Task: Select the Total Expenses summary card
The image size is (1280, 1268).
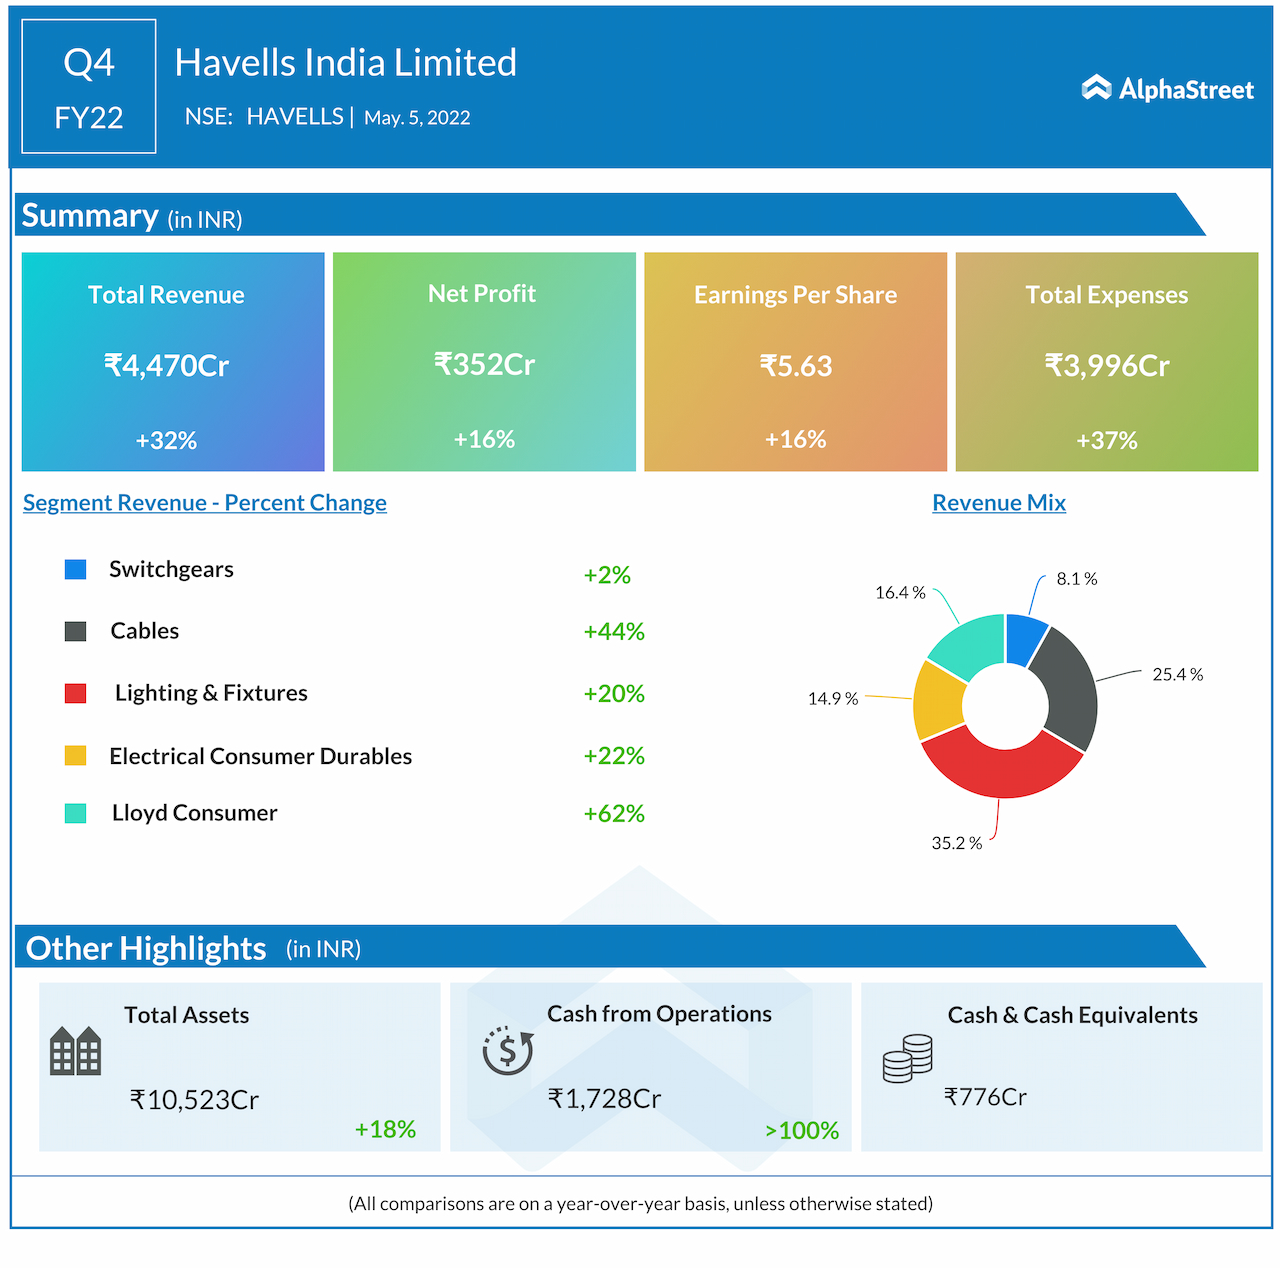Action: (1106, 362)
